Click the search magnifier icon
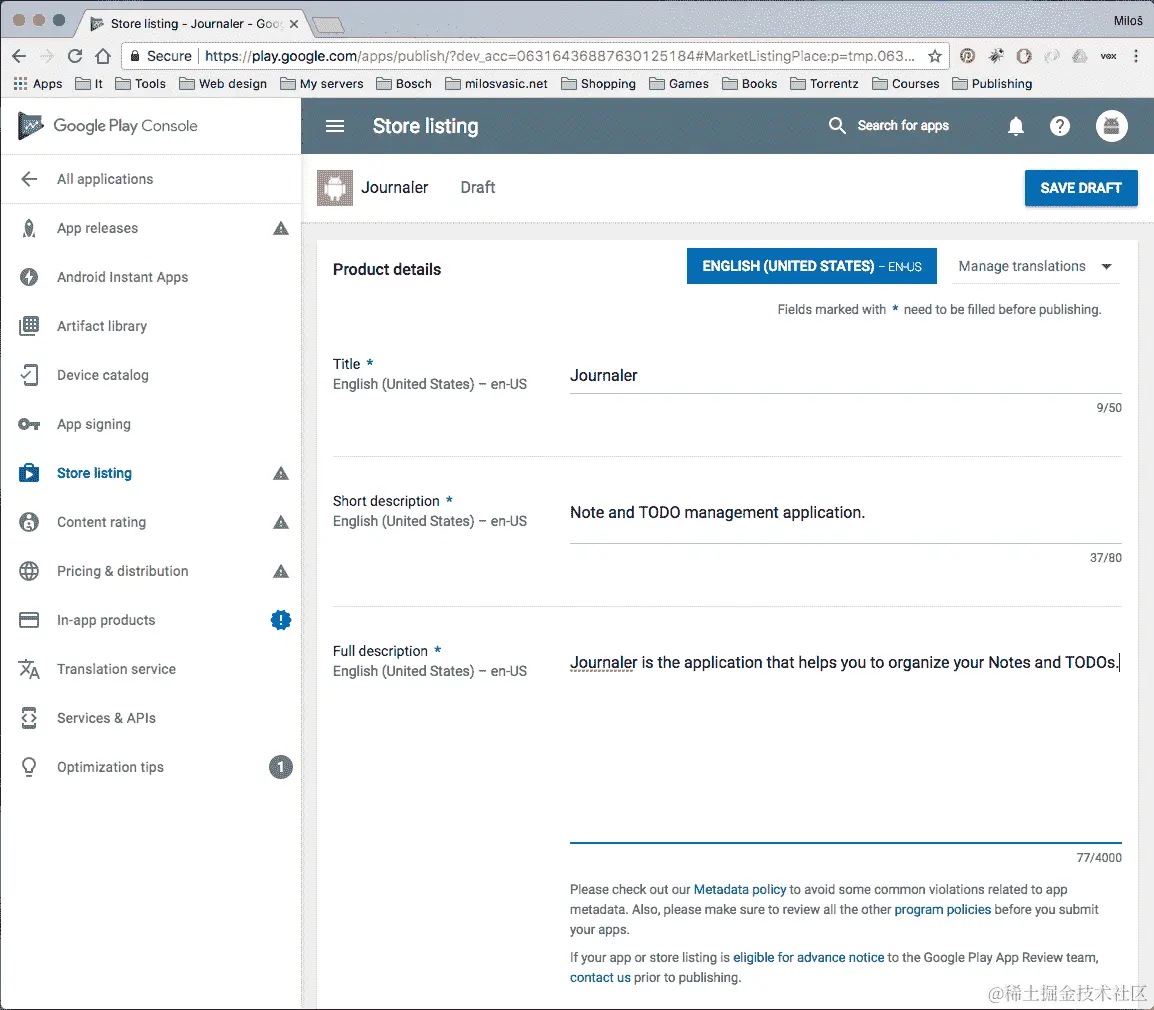Viewport: 1154px width, 1010px height. 837,125
